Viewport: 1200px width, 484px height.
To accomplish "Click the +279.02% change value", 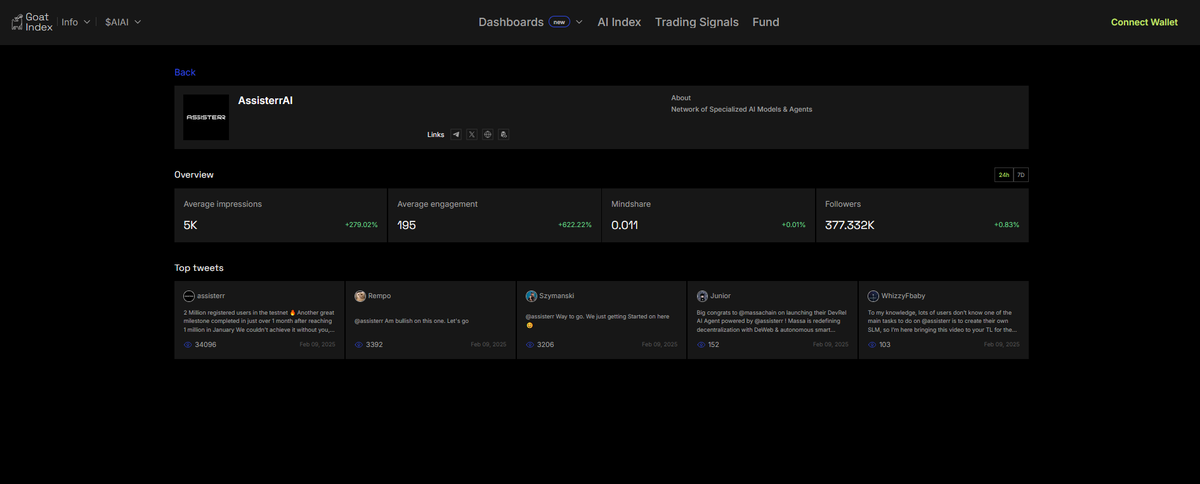I will (361, 225).
